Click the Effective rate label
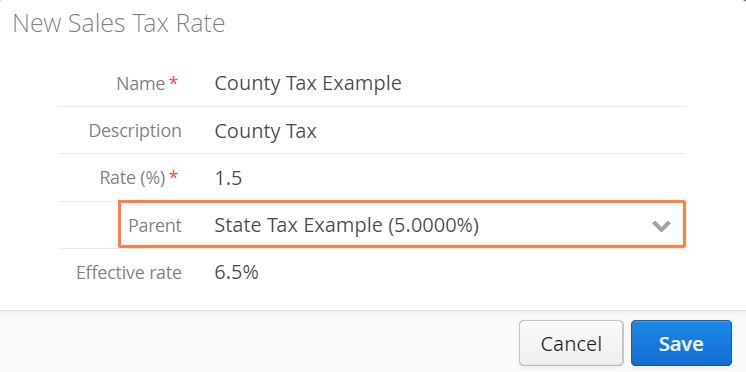The width and height of the screenshot is (746, 372). [x=129, y=273]
